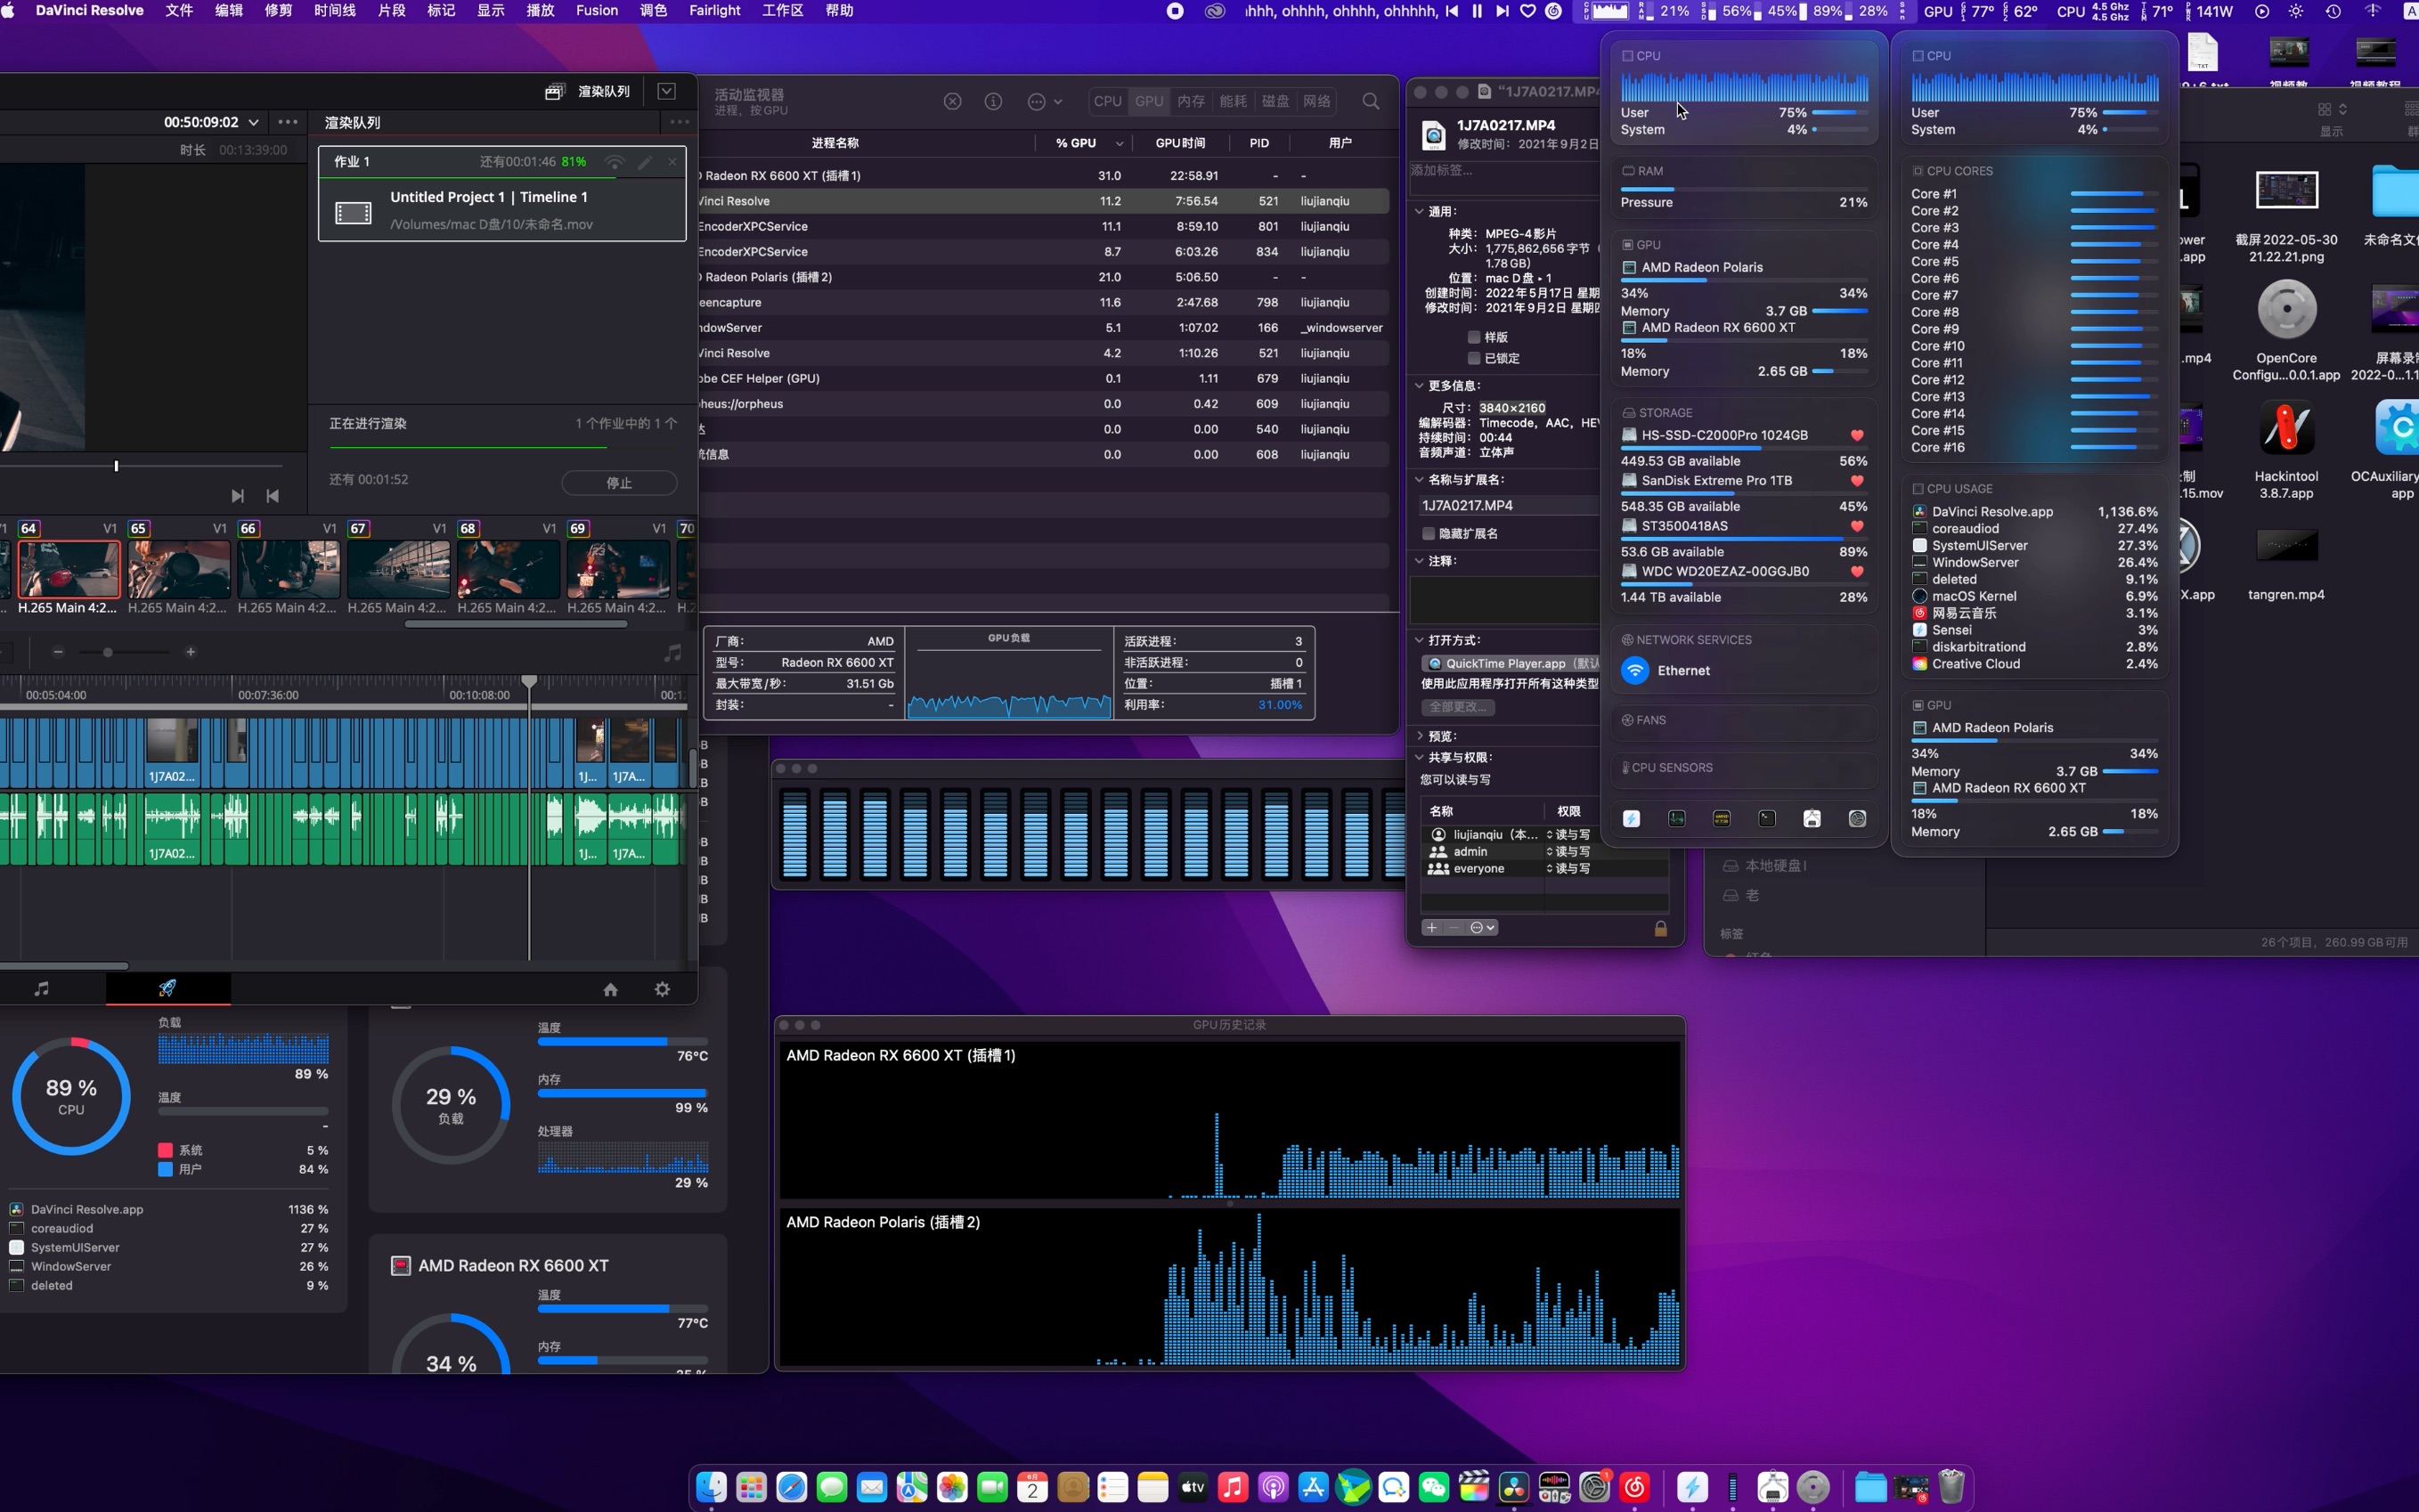Go to project manager home icon
This screenshot has width=2419, height=1512.
tap(610, 989)
